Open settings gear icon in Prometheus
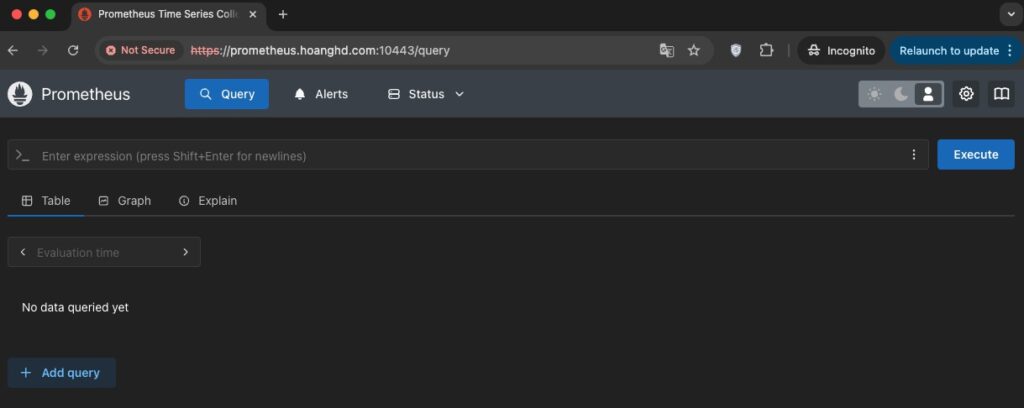 coord(966,94)
